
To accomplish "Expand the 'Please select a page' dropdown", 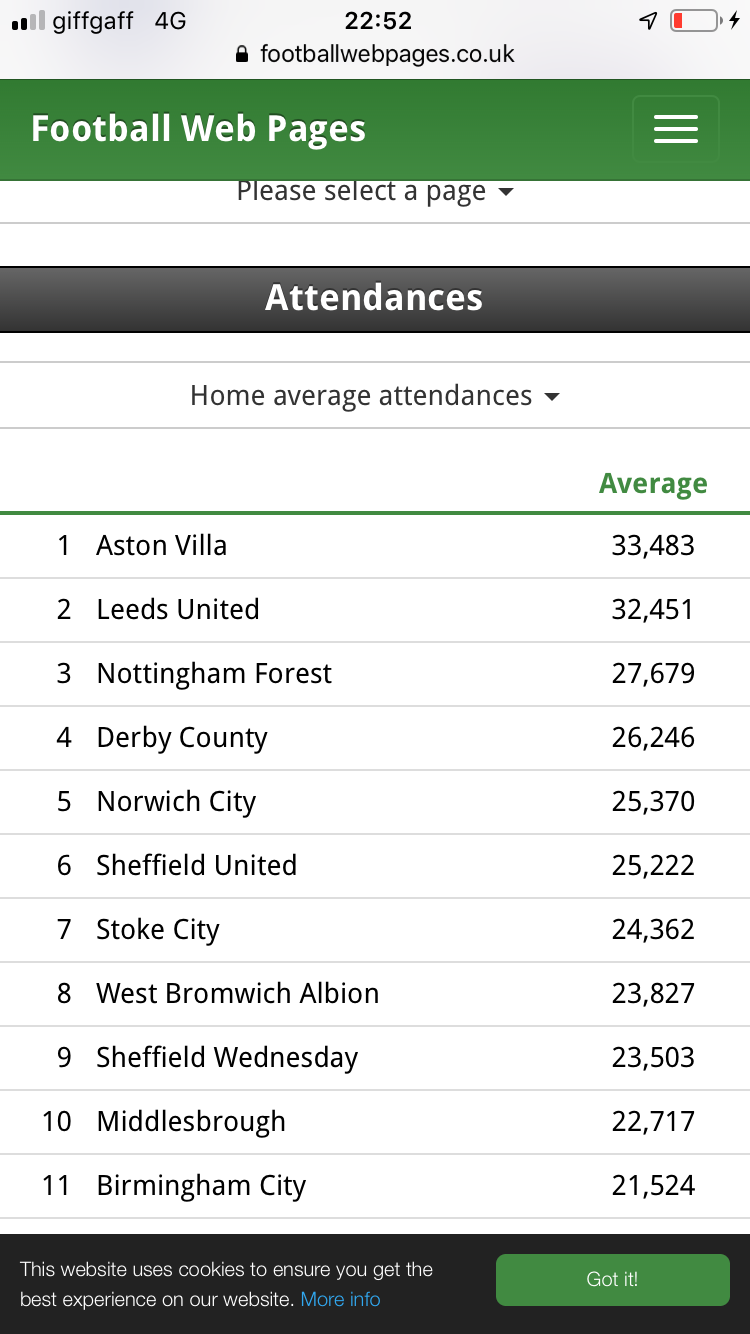I will [x=375, y=191].
